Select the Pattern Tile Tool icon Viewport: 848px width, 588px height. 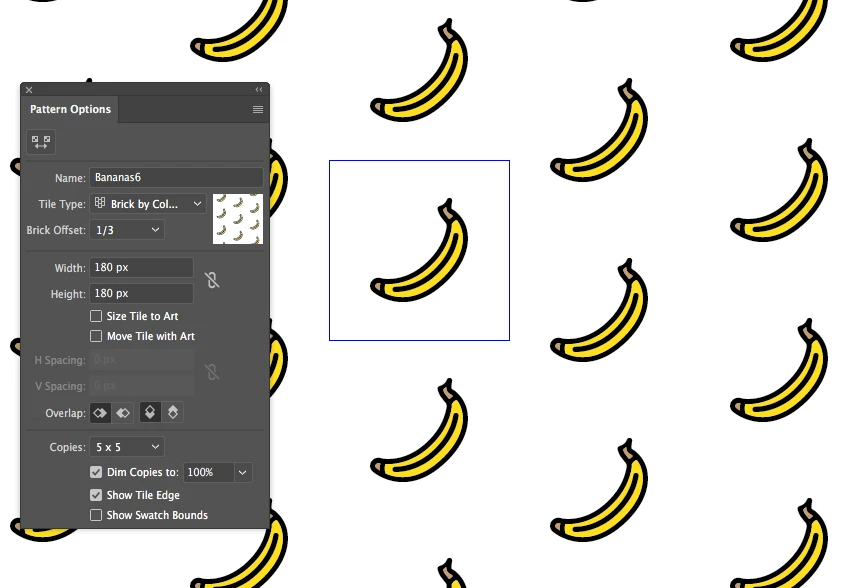point(41,142)
